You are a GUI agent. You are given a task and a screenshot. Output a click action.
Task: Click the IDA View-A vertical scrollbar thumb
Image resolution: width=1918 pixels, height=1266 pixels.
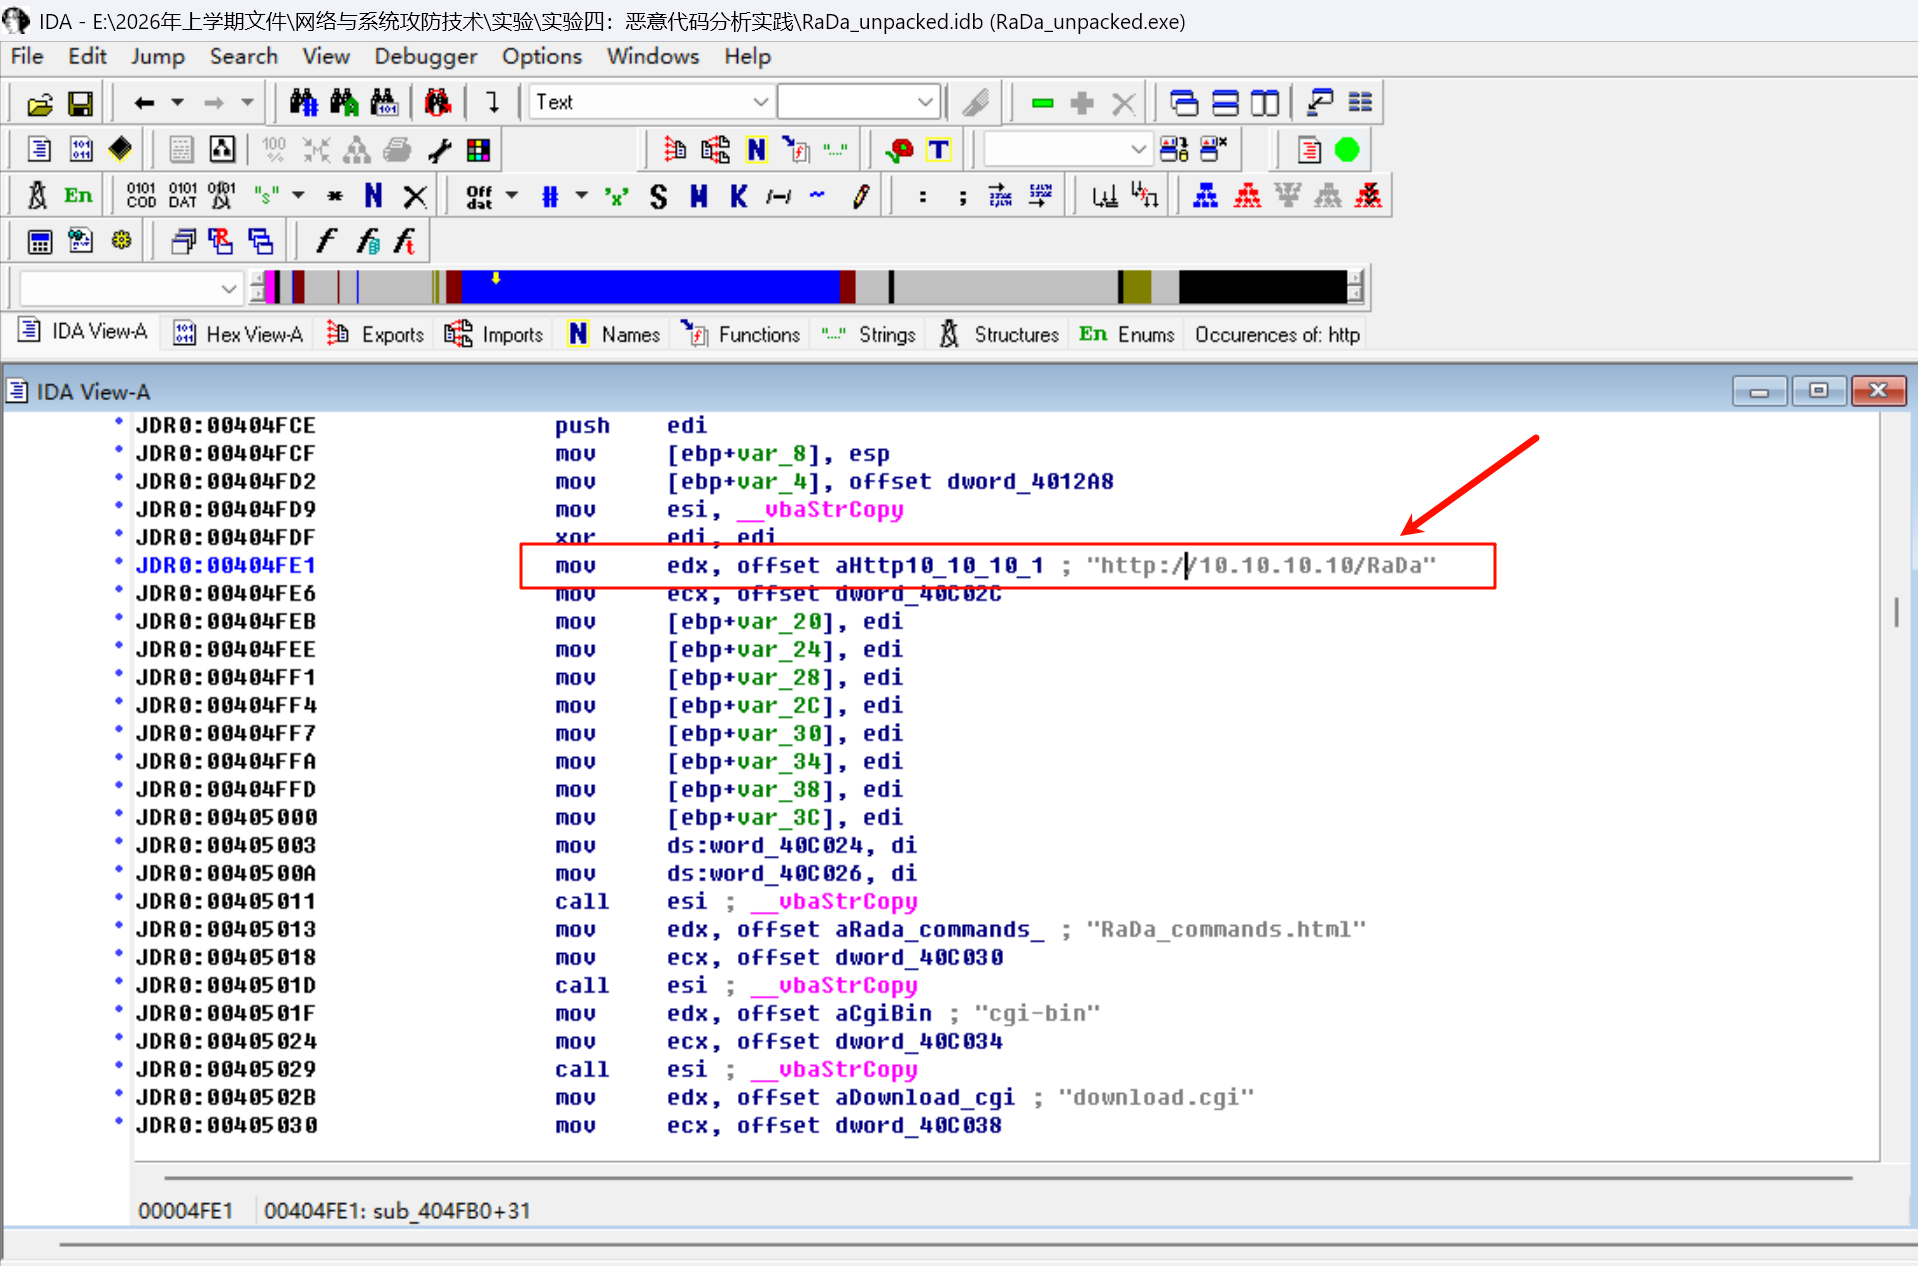tap(1896, 612)
